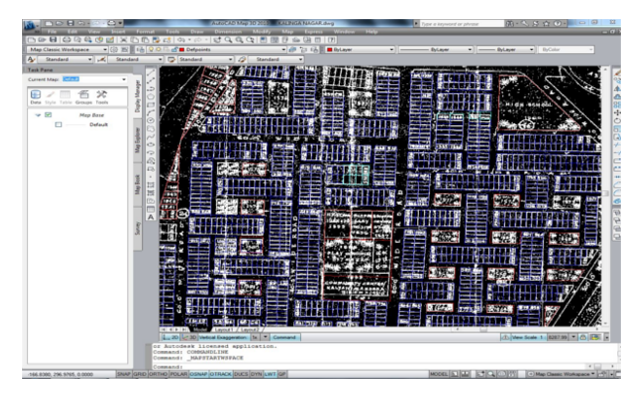Click the Cut scissors icon in the toolbar

[x=123, y=40]
